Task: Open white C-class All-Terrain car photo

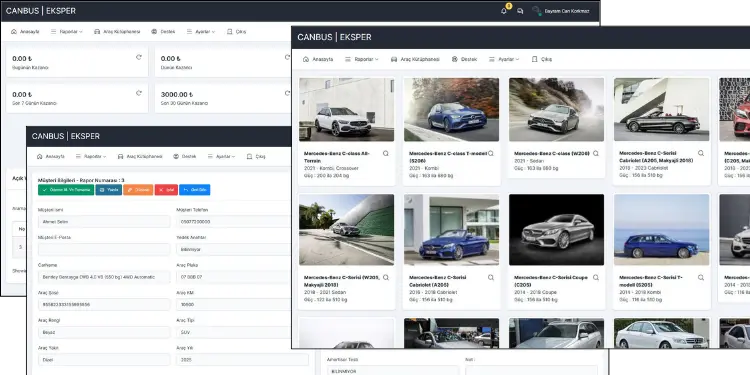Action: [x=347, y=110]
